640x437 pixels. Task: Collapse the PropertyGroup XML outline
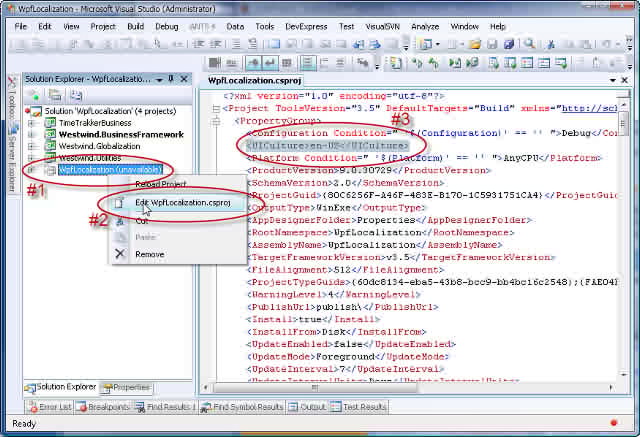click(216, 121)
